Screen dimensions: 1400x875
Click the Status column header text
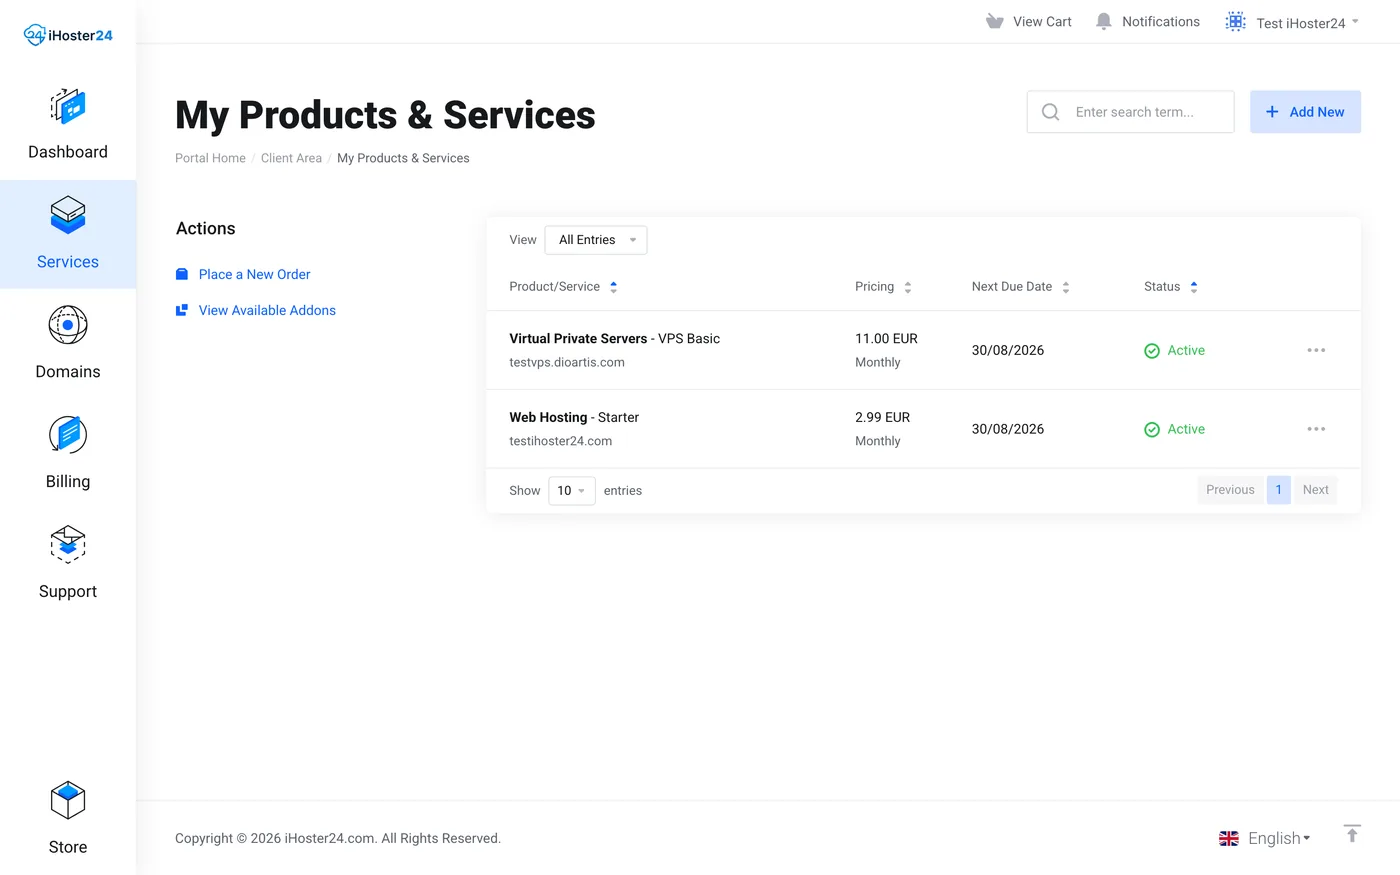(1162, 286)
